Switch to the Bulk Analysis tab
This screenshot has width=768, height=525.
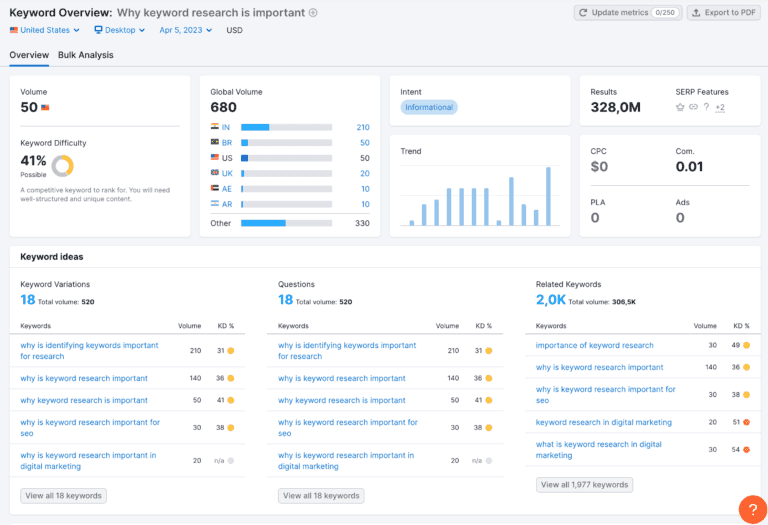tap(86, 55)
